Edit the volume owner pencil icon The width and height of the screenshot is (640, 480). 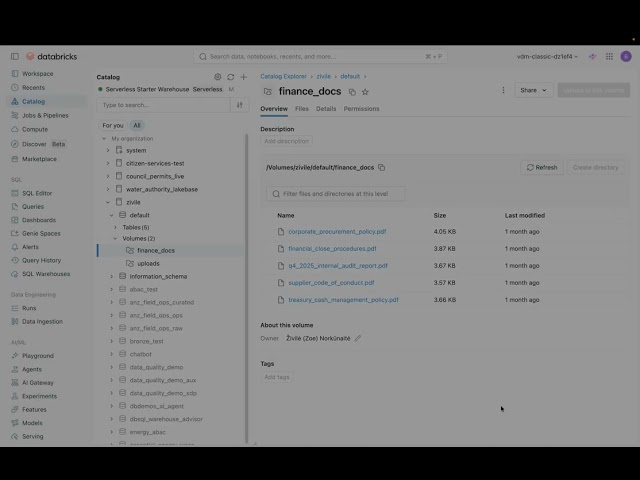358,338
